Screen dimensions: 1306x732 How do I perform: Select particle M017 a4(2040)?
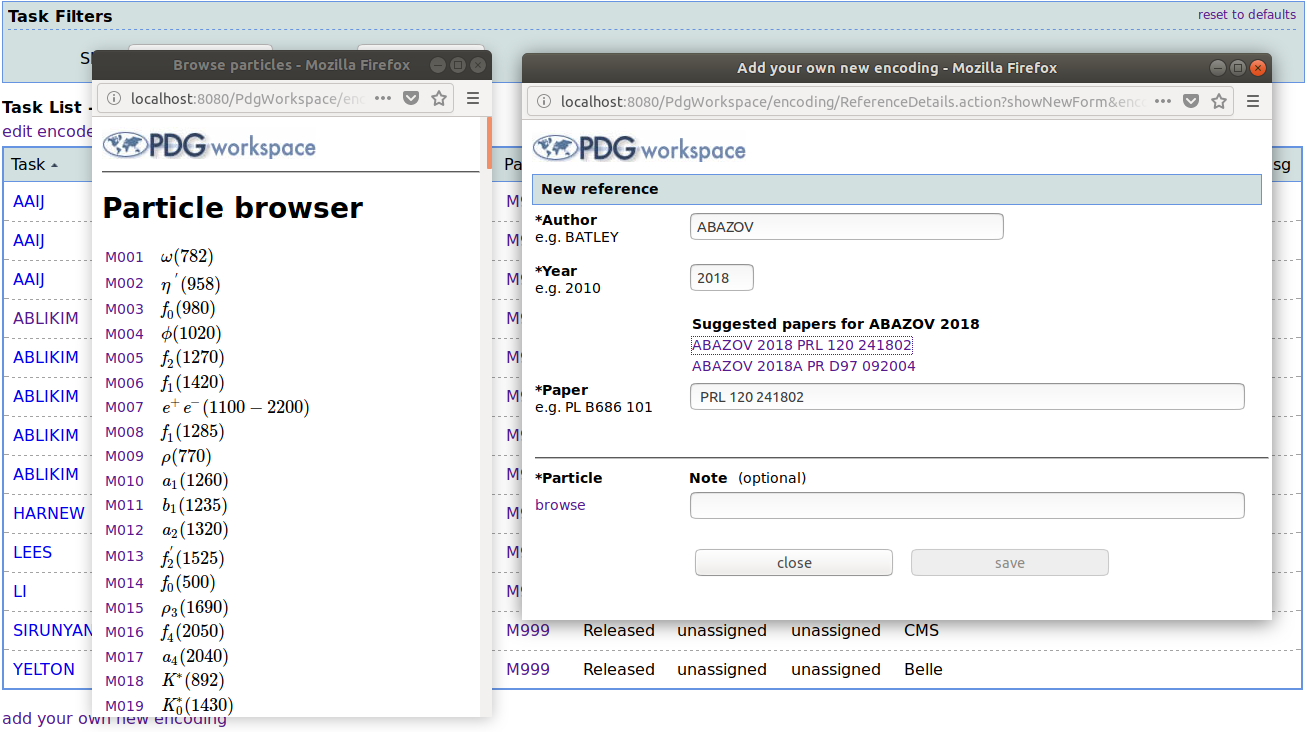[125, 657]
